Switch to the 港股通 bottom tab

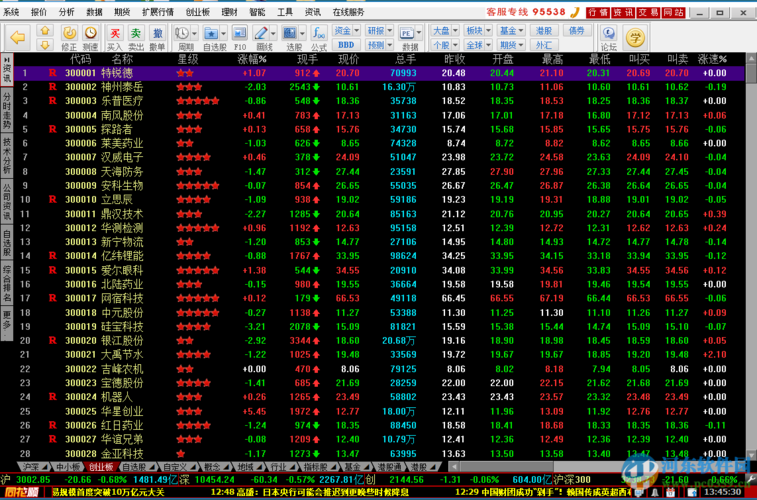(x=390, y=467)
